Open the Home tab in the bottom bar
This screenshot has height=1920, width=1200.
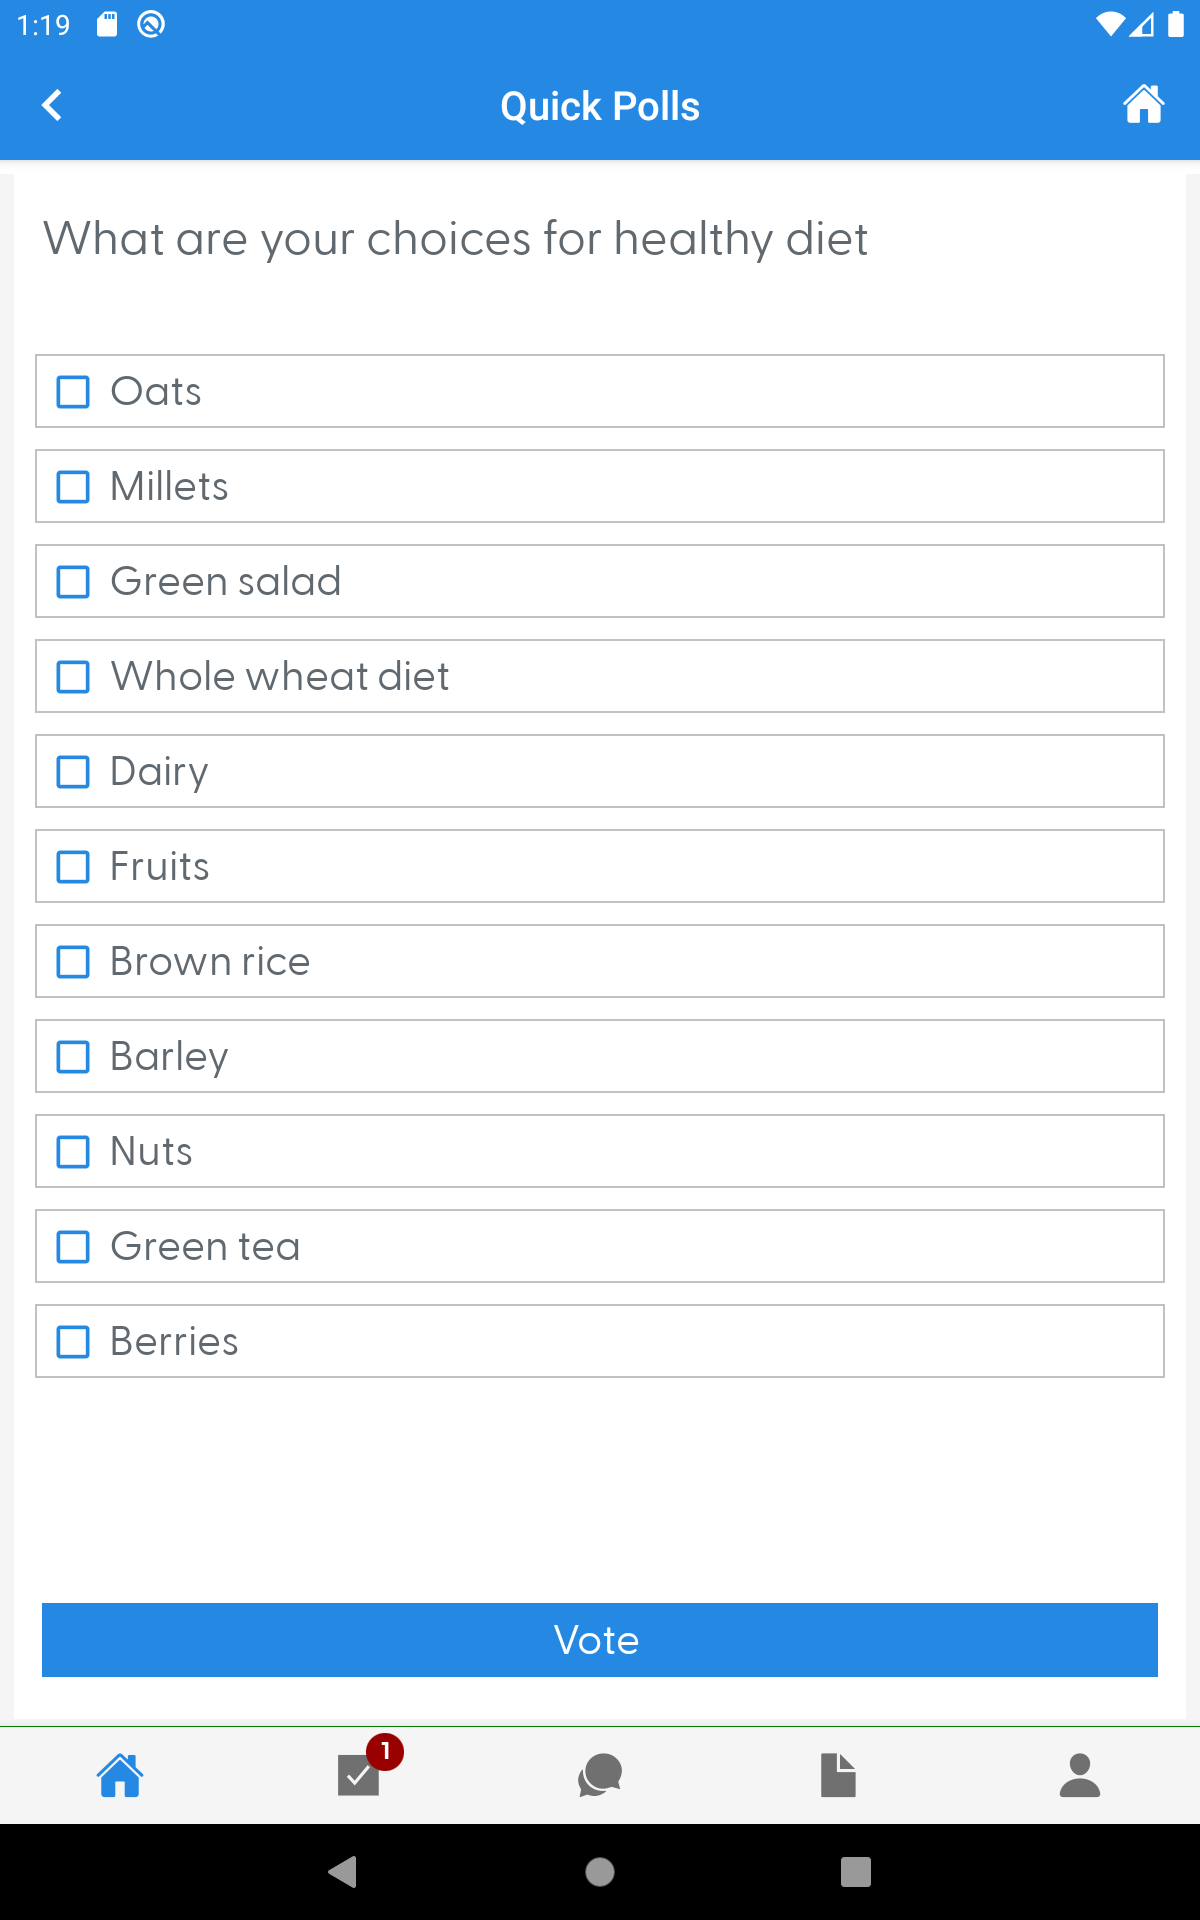click(120, 1775)
